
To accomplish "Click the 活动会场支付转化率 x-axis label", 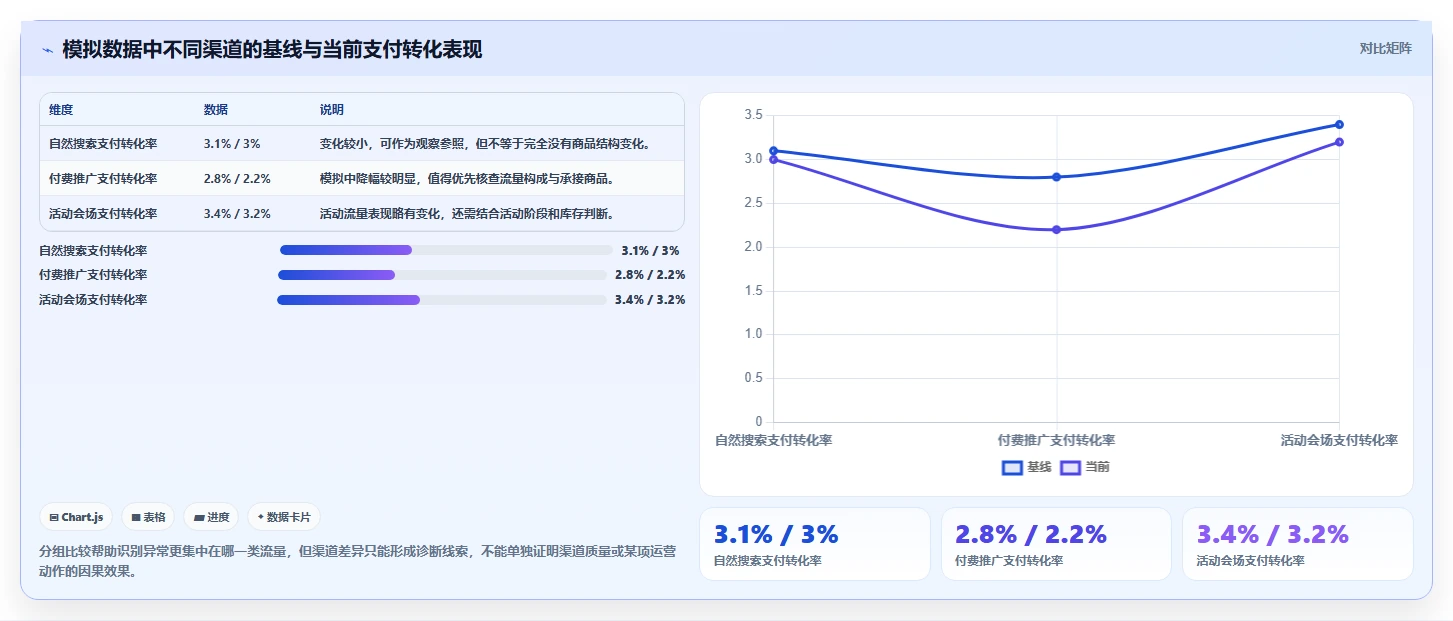I will point(1339,440).
